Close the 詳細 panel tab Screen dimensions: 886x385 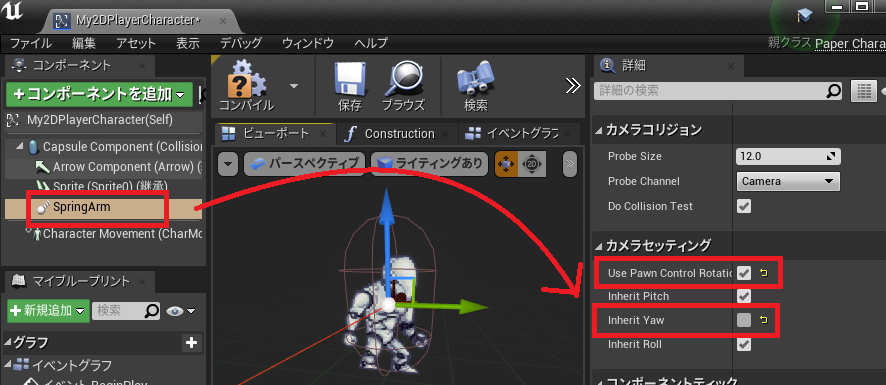pos(732,66)
